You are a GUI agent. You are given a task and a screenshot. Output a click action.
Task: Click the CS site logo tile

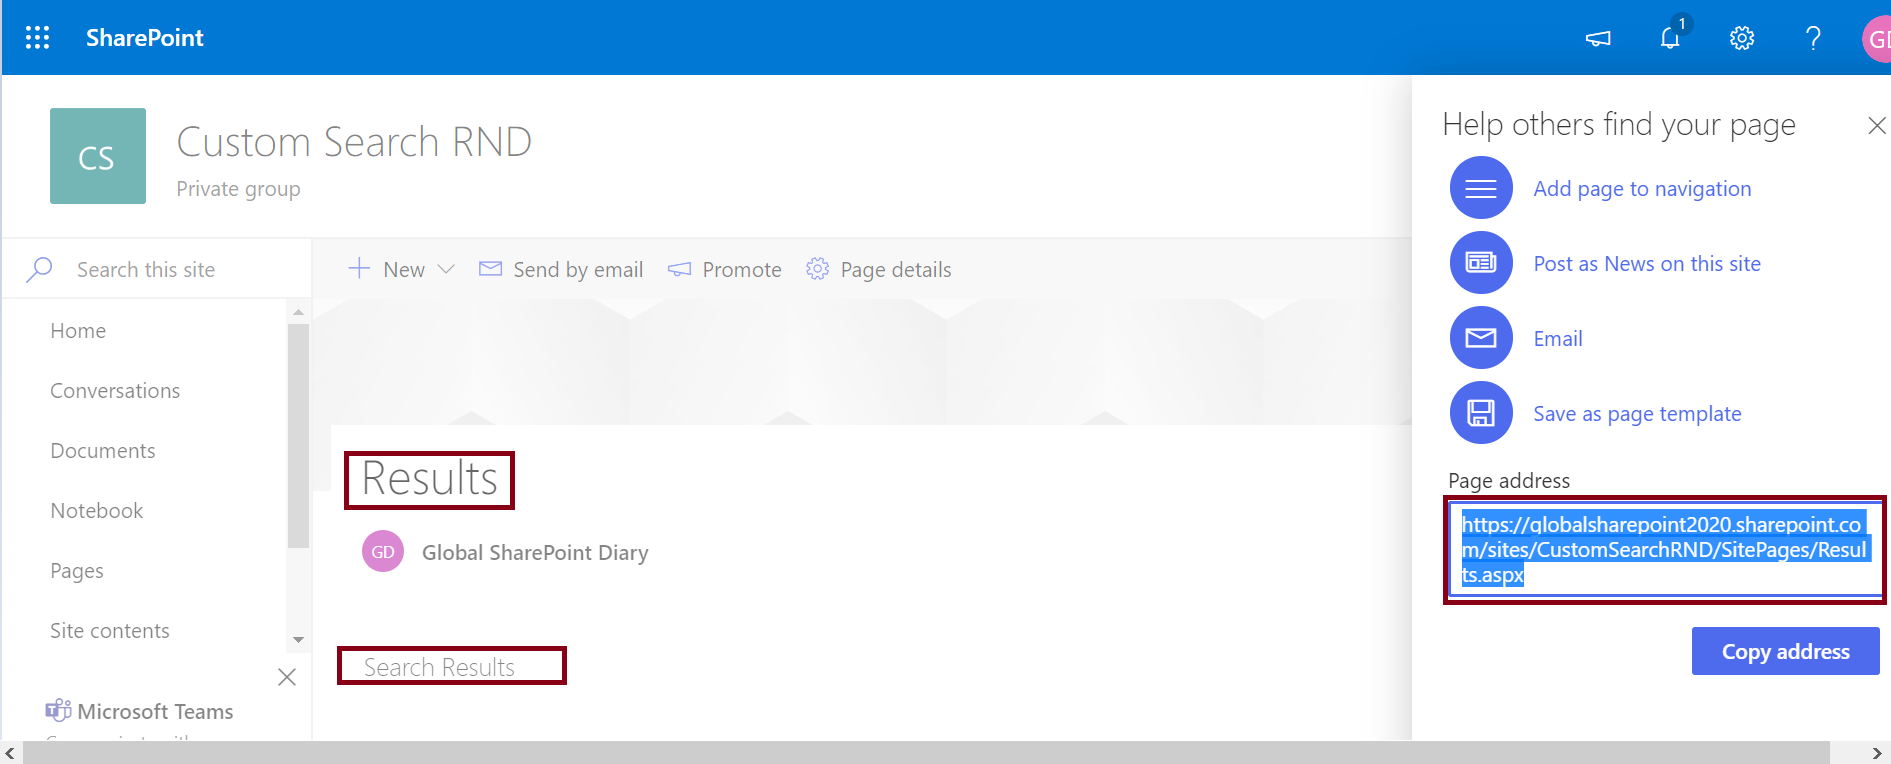[98, 156]
